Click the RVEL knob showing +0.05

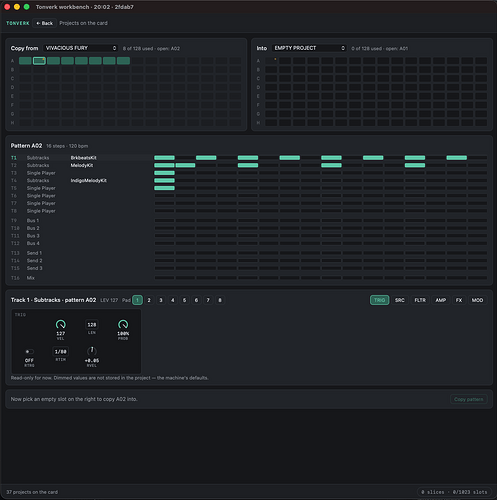(x=92, y=351)
